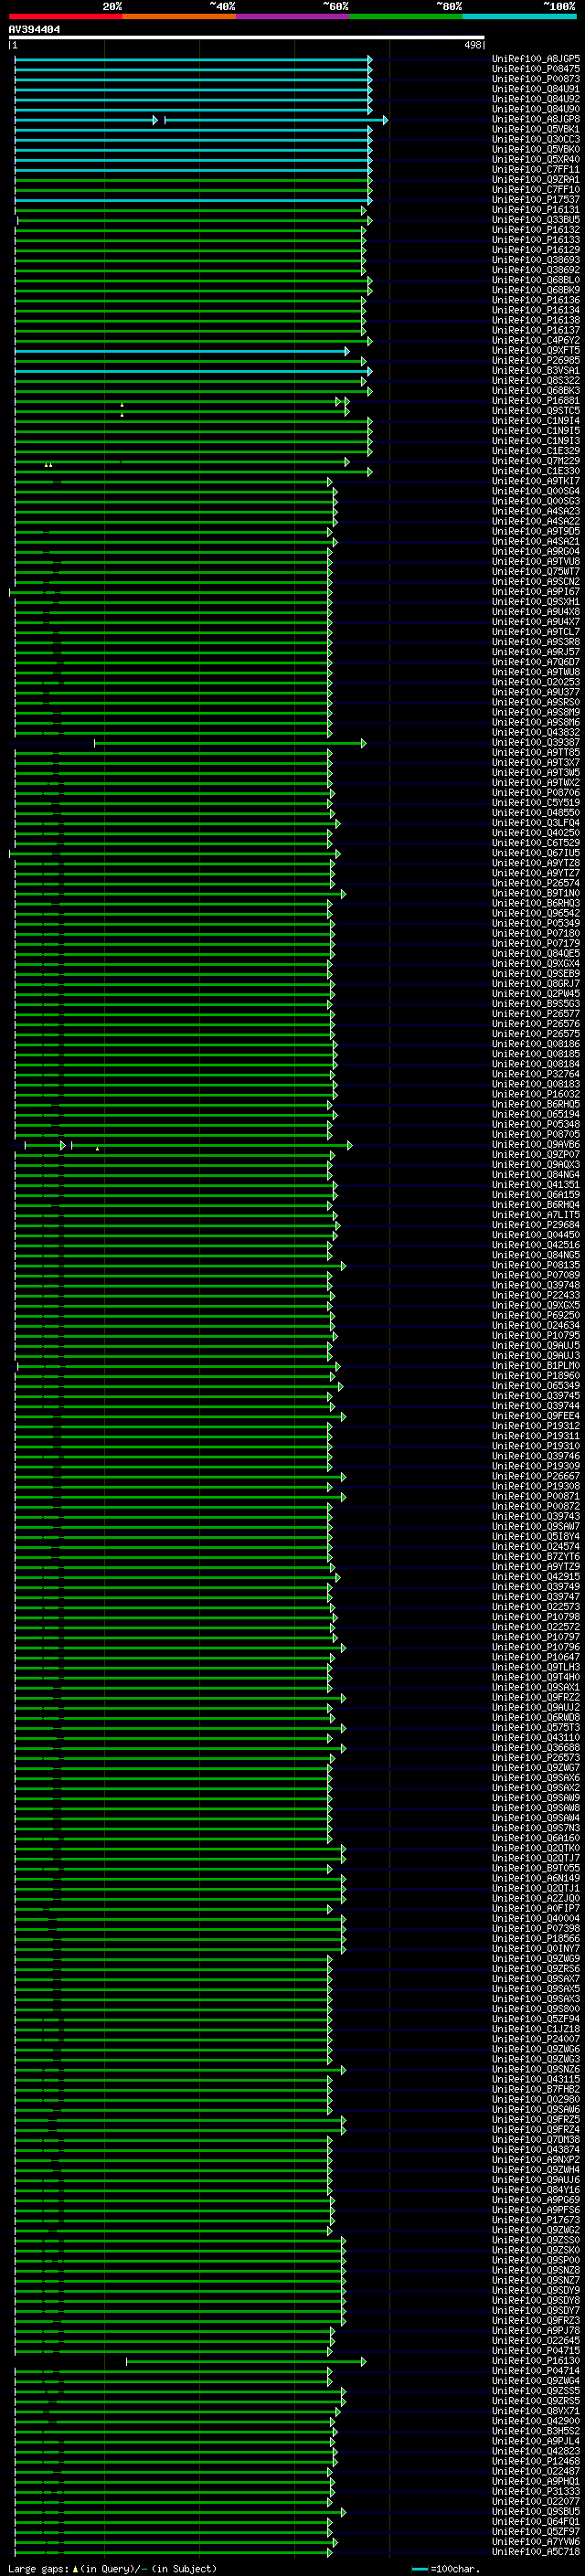The width and height of the screenshot is (585, 2576).
Task: Open the UniRef100_P08135 hit link
Action: point(536,1265)
